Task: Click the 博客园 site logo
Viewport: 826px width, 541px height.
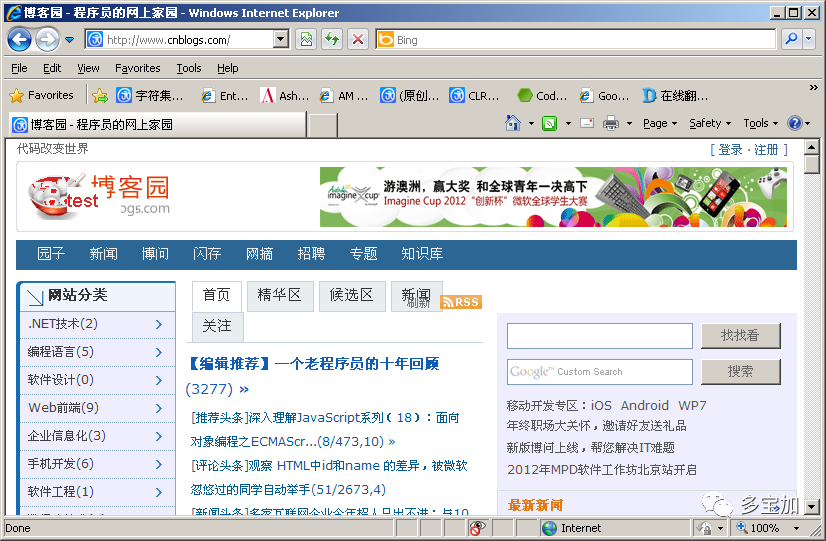Action: pyautogui.click(x=99, y=196)
